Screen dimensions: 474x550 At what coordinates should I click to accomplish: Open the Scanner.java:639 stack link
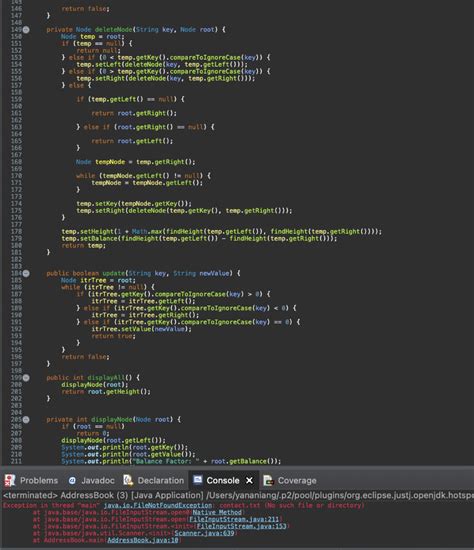point(204,533)
